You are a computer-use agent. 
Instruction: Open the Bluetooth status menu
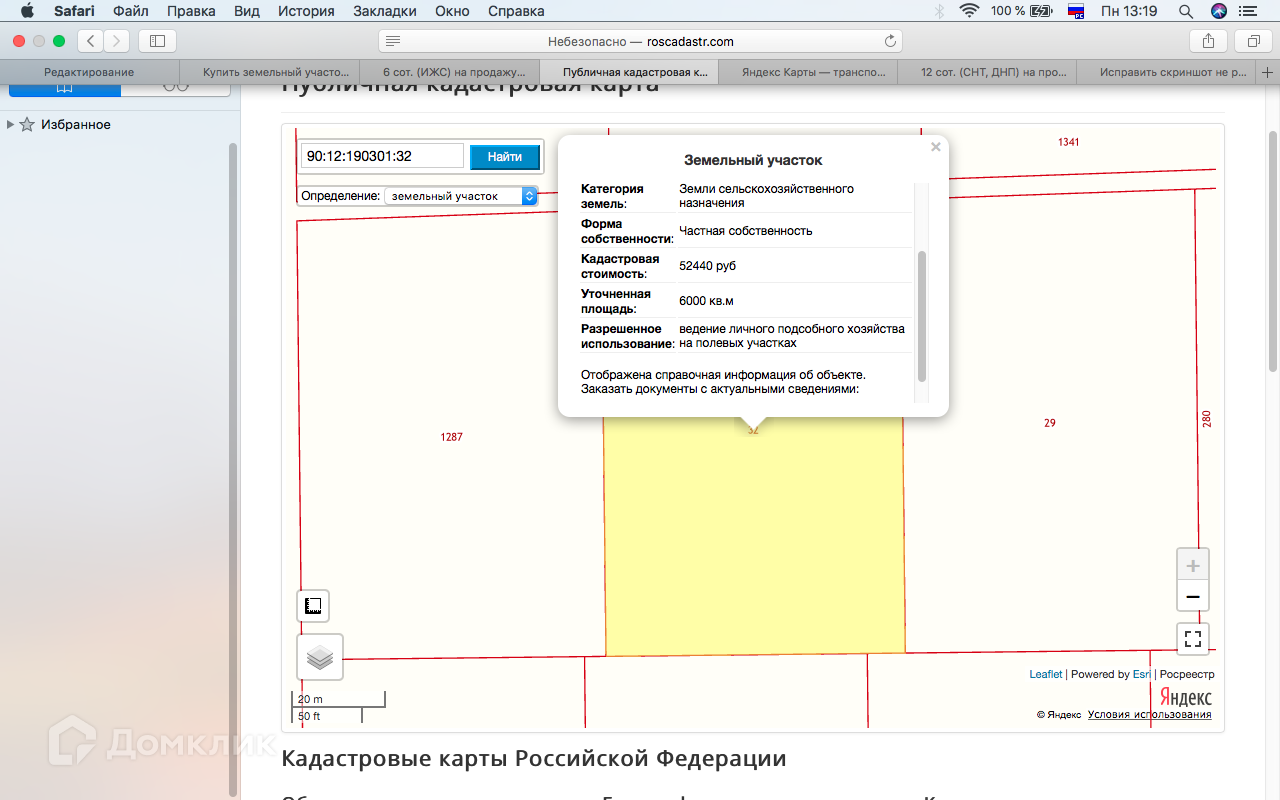pyautogui.click(x=939, y=11)
